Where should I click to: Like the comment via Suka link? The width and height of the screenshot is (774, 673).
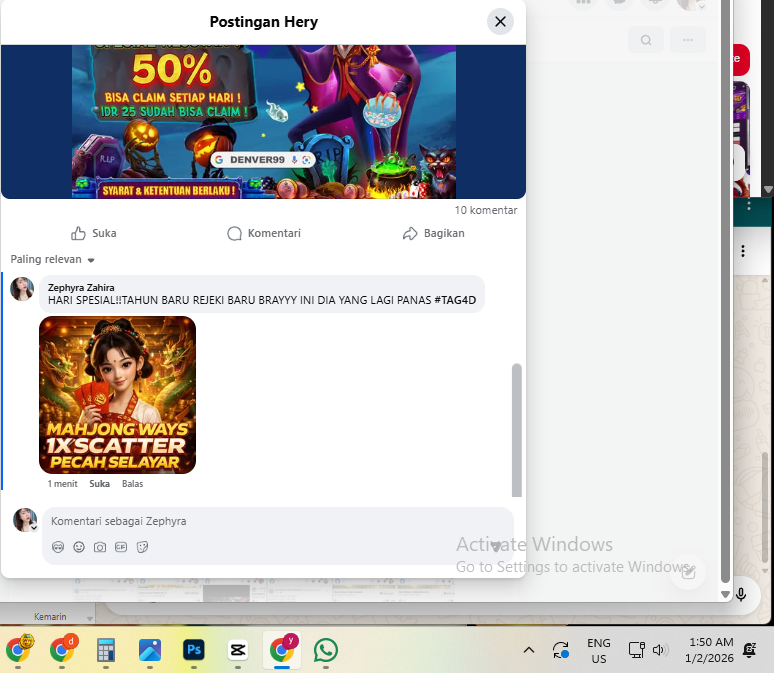tap(99, 484)
